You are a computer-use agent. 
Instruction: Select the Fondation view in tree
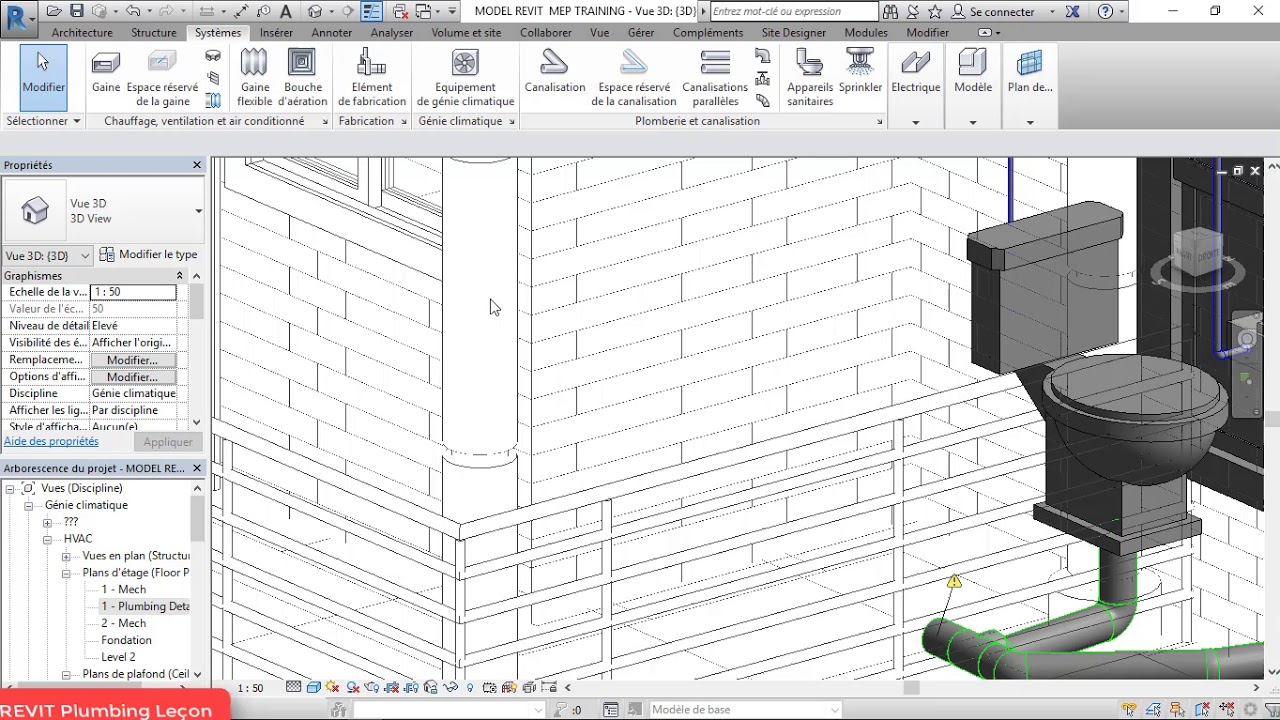click(x=126, y=641)
